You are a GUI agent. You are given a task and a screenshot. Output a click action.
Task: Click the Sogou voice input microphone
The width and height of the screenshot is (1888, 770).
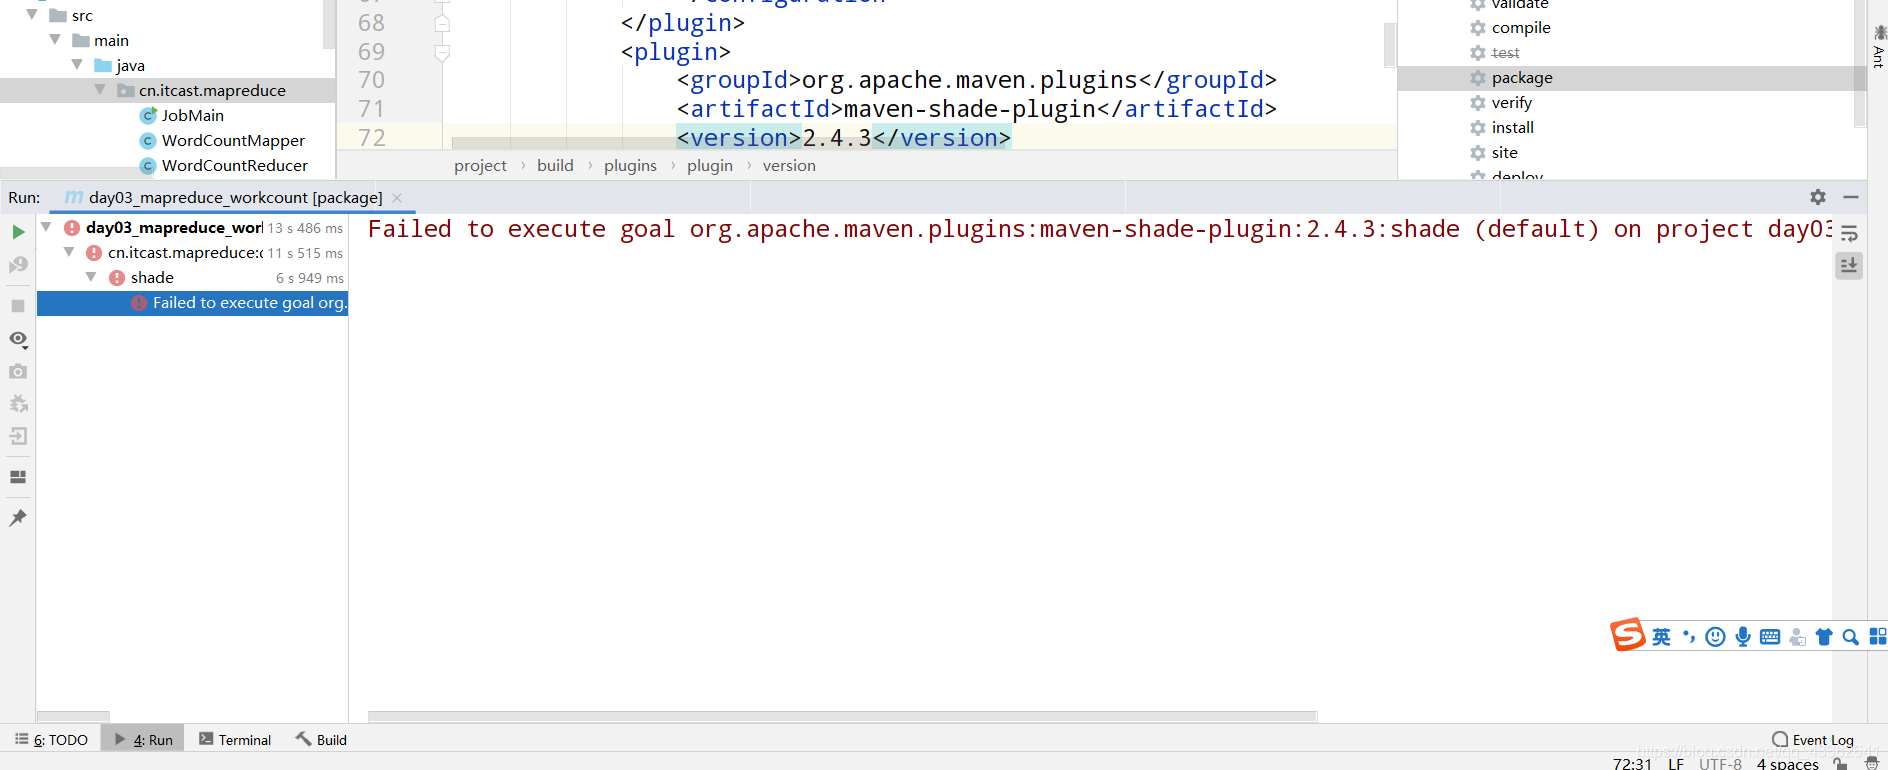coord(1743,637)
